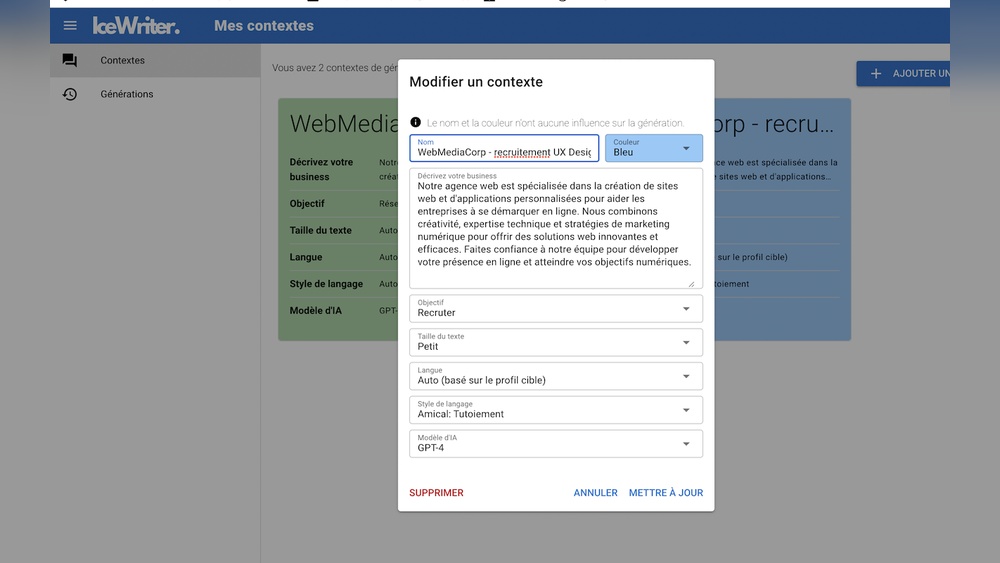Select the Modèle d'IA dropdown
The image size is (1000, 563).
556,444
